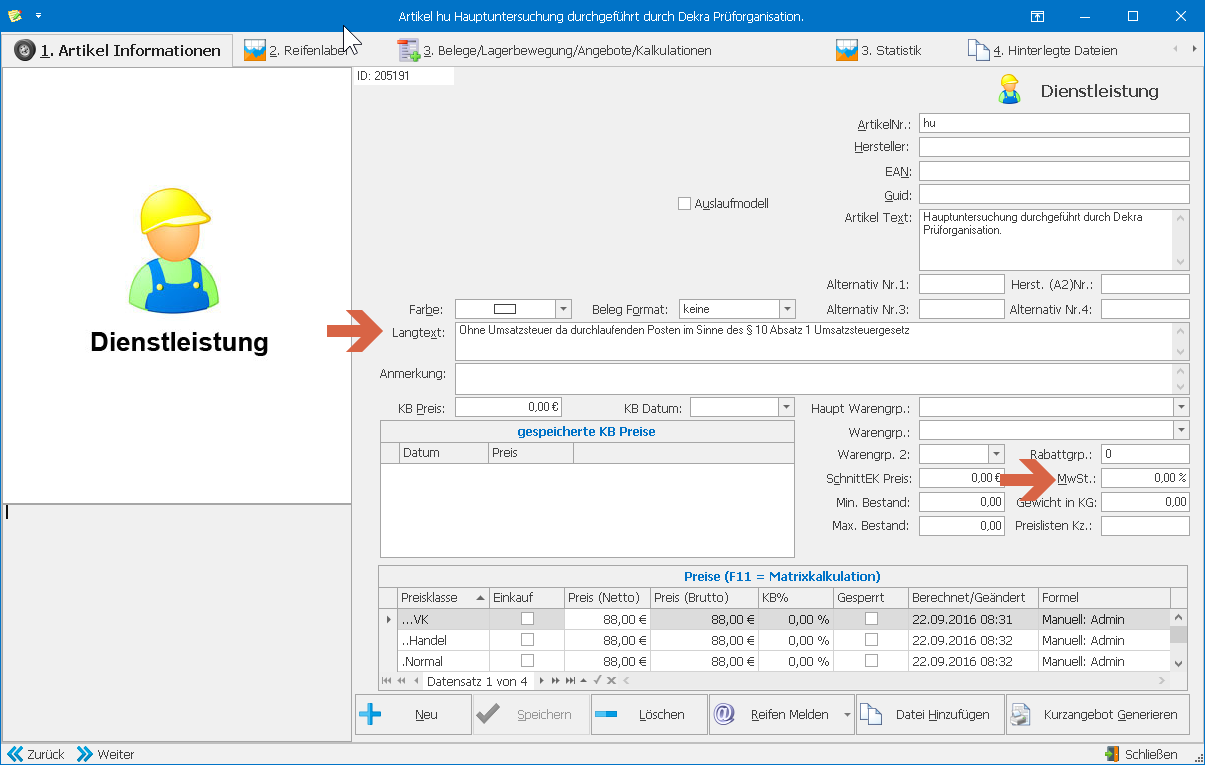Open the app icon menu in title bar
1205x765 pixels.
(x=14, y=16)
